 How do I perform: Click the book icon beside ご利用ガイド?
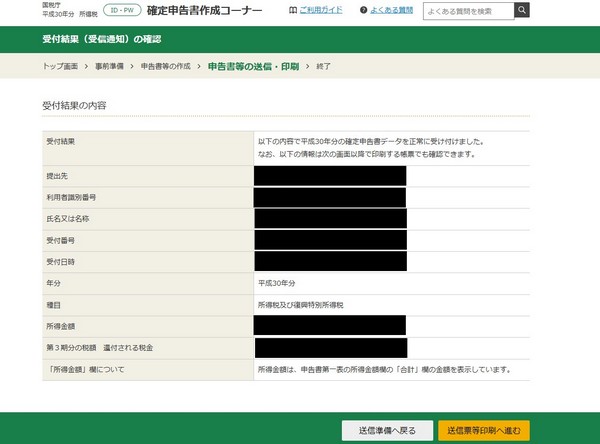click(293, 10)
